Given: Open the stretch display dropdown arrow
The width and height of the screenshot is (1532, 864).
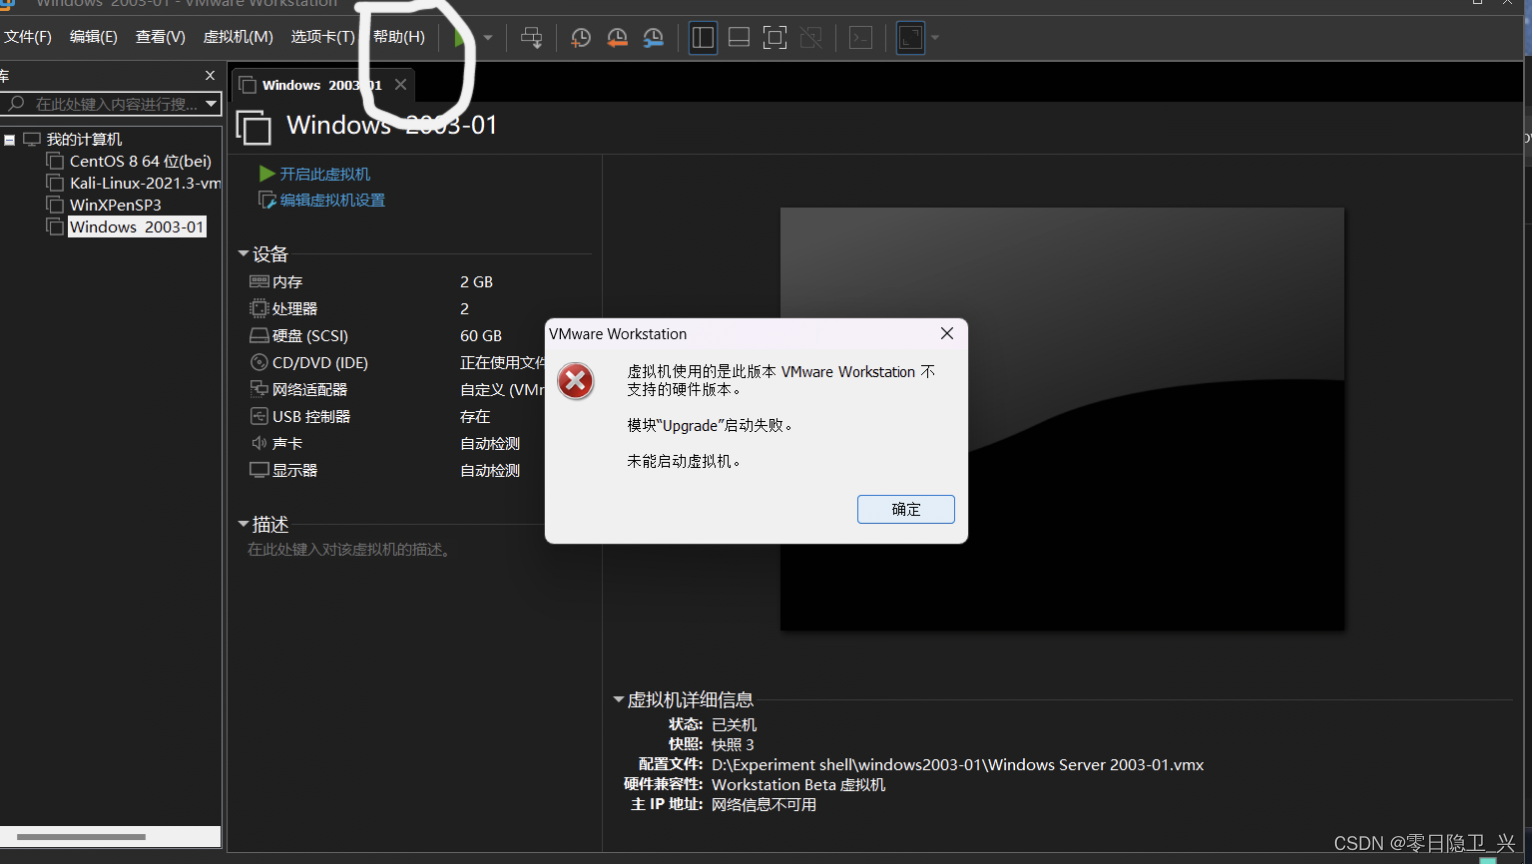Looking at the screenshot, I should 935,38.
